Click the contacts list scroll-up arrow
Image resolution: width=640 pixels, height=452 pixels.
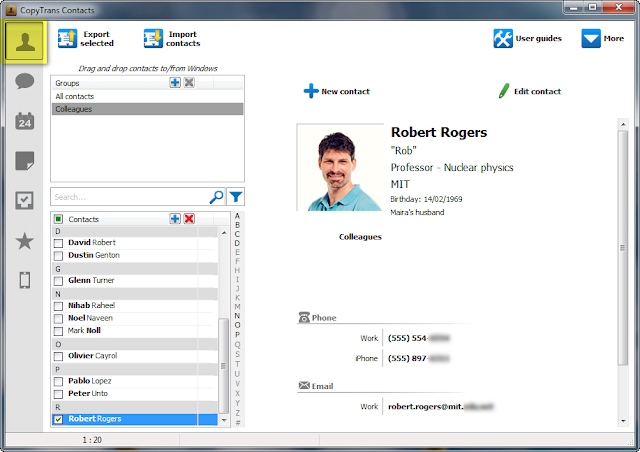tap(224, 232)
